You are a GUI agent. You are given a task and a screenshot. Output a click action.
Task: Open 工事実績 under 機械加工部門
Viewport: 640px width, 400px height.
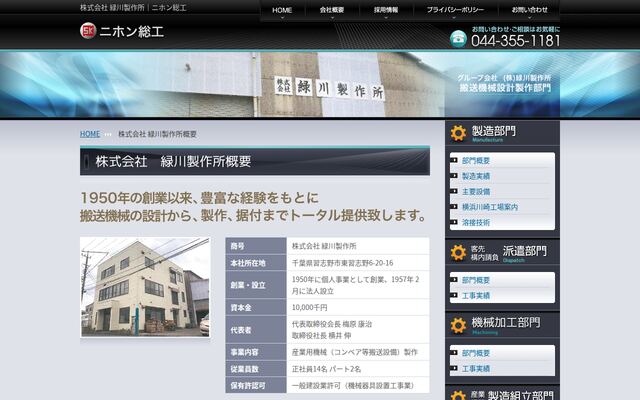point(476,369)
